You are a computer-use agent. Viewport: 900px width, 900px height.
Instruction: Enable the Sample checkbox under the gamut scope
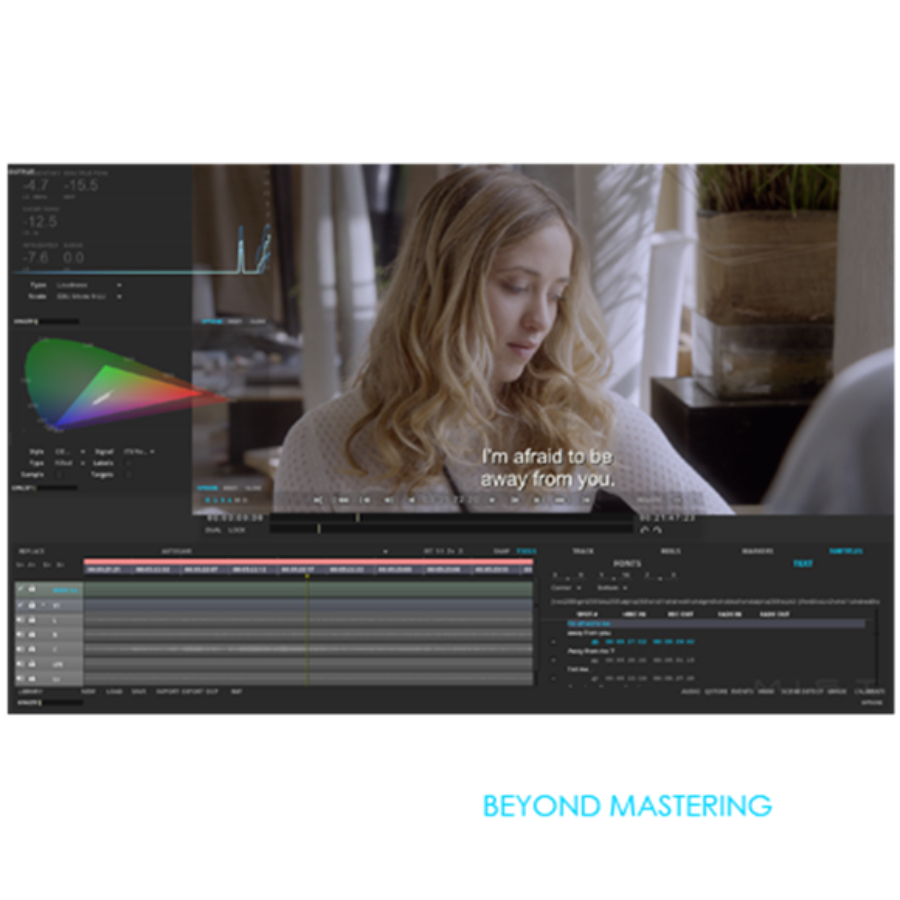pyautogui.click(x=59, y=475)
